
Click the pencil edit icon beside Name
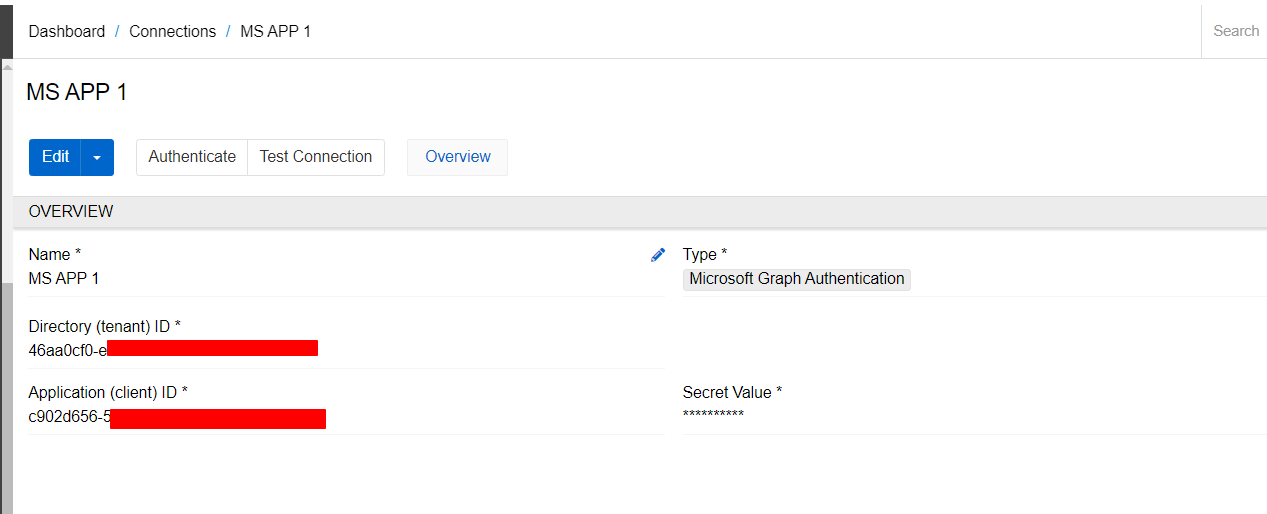[658, 255]
